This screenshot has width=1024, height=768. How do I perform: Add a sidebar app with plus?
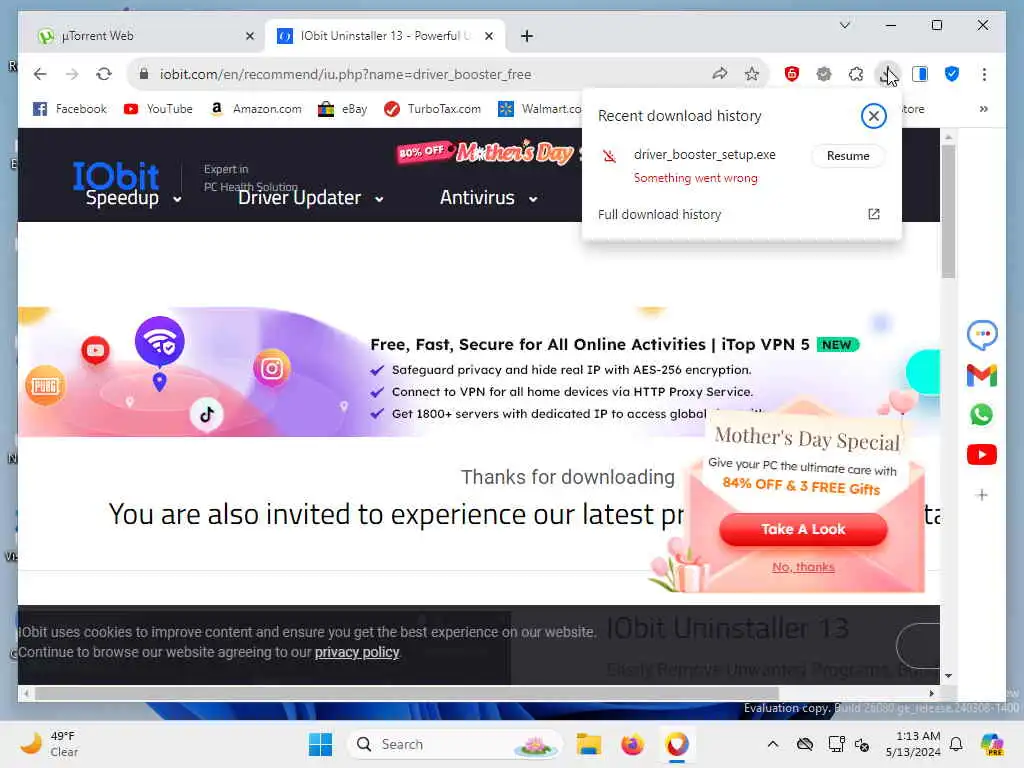[982, 495]
